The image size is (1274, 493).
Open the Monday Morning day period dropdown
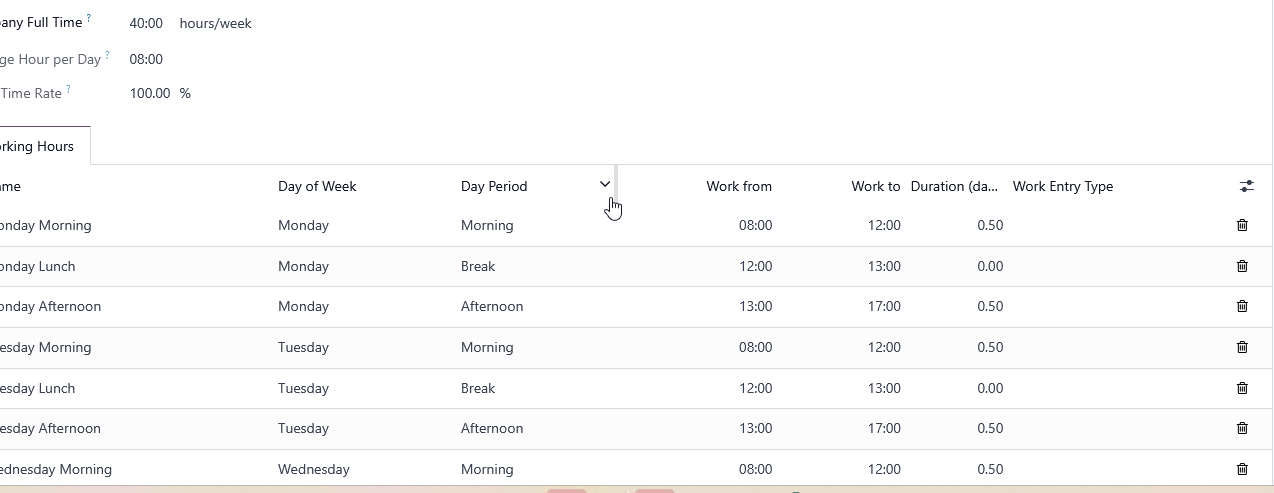(x=536, y=225)
